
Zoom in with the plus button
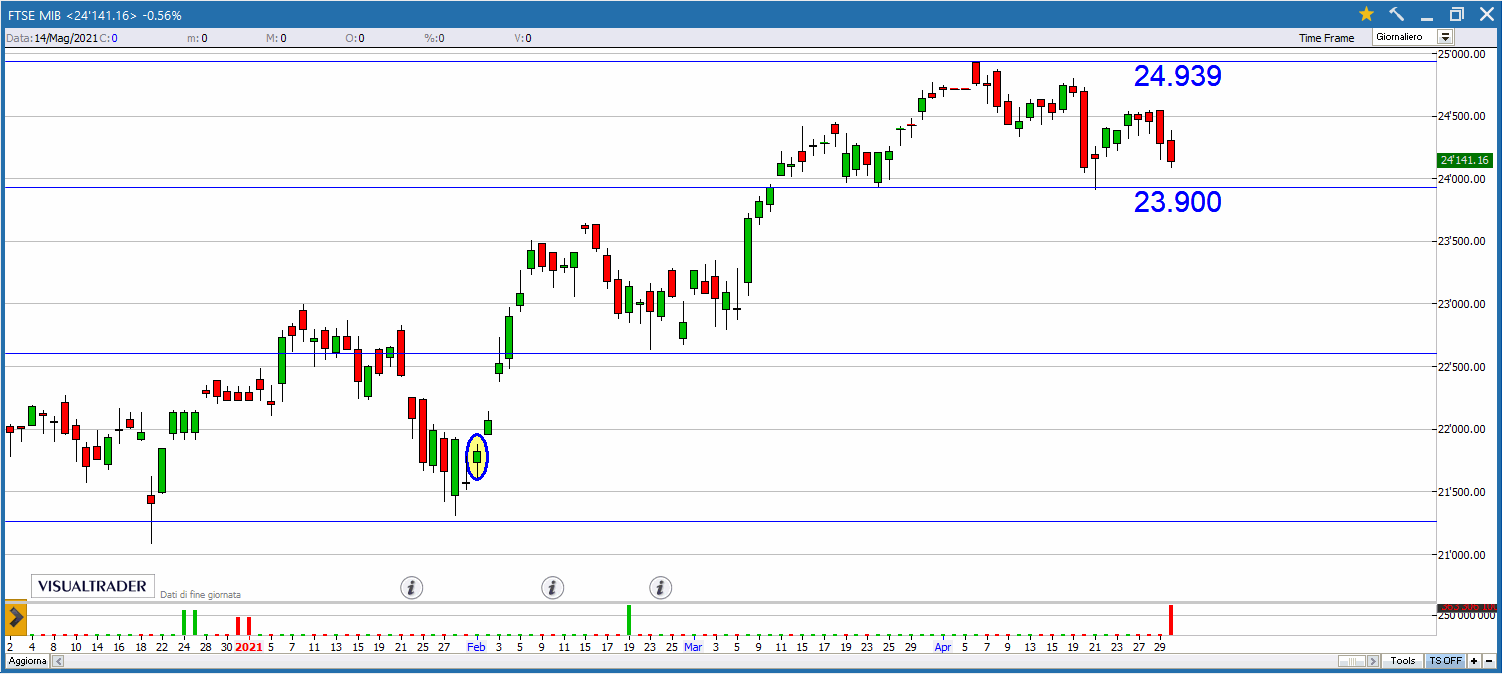point(1474,661)
